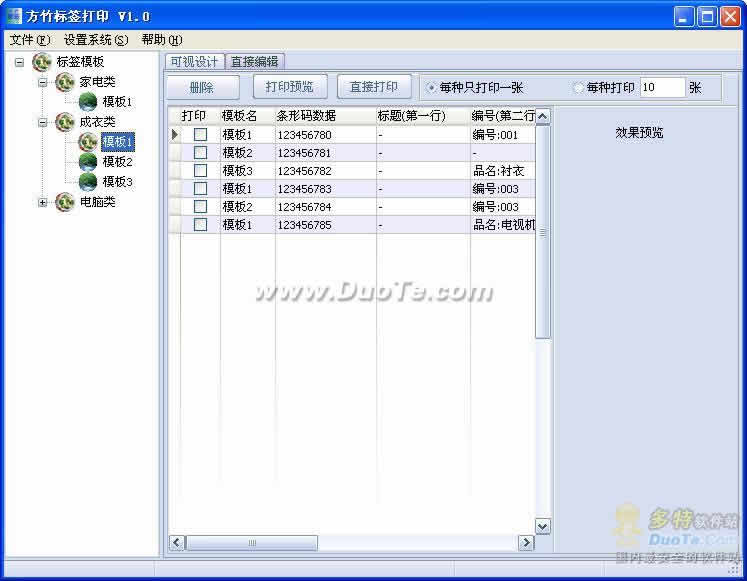
Task: Click the 打印预览 button
Action: click(x=290, y=87)
